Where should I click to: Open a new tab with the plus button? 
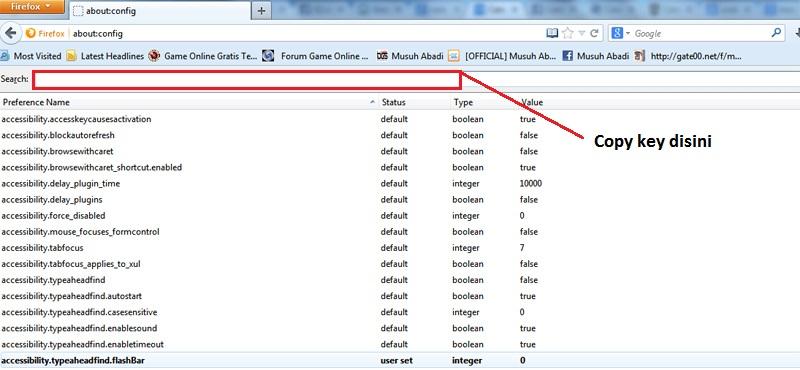click(x=261, y=11)
